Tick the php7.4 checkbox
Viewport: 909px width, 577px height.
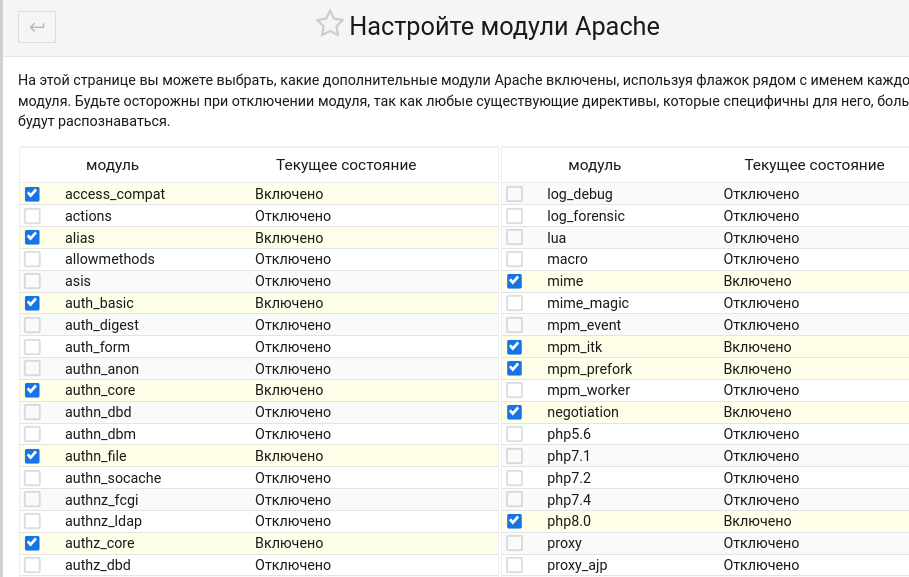pyautogui.click(x=515, y=499)
